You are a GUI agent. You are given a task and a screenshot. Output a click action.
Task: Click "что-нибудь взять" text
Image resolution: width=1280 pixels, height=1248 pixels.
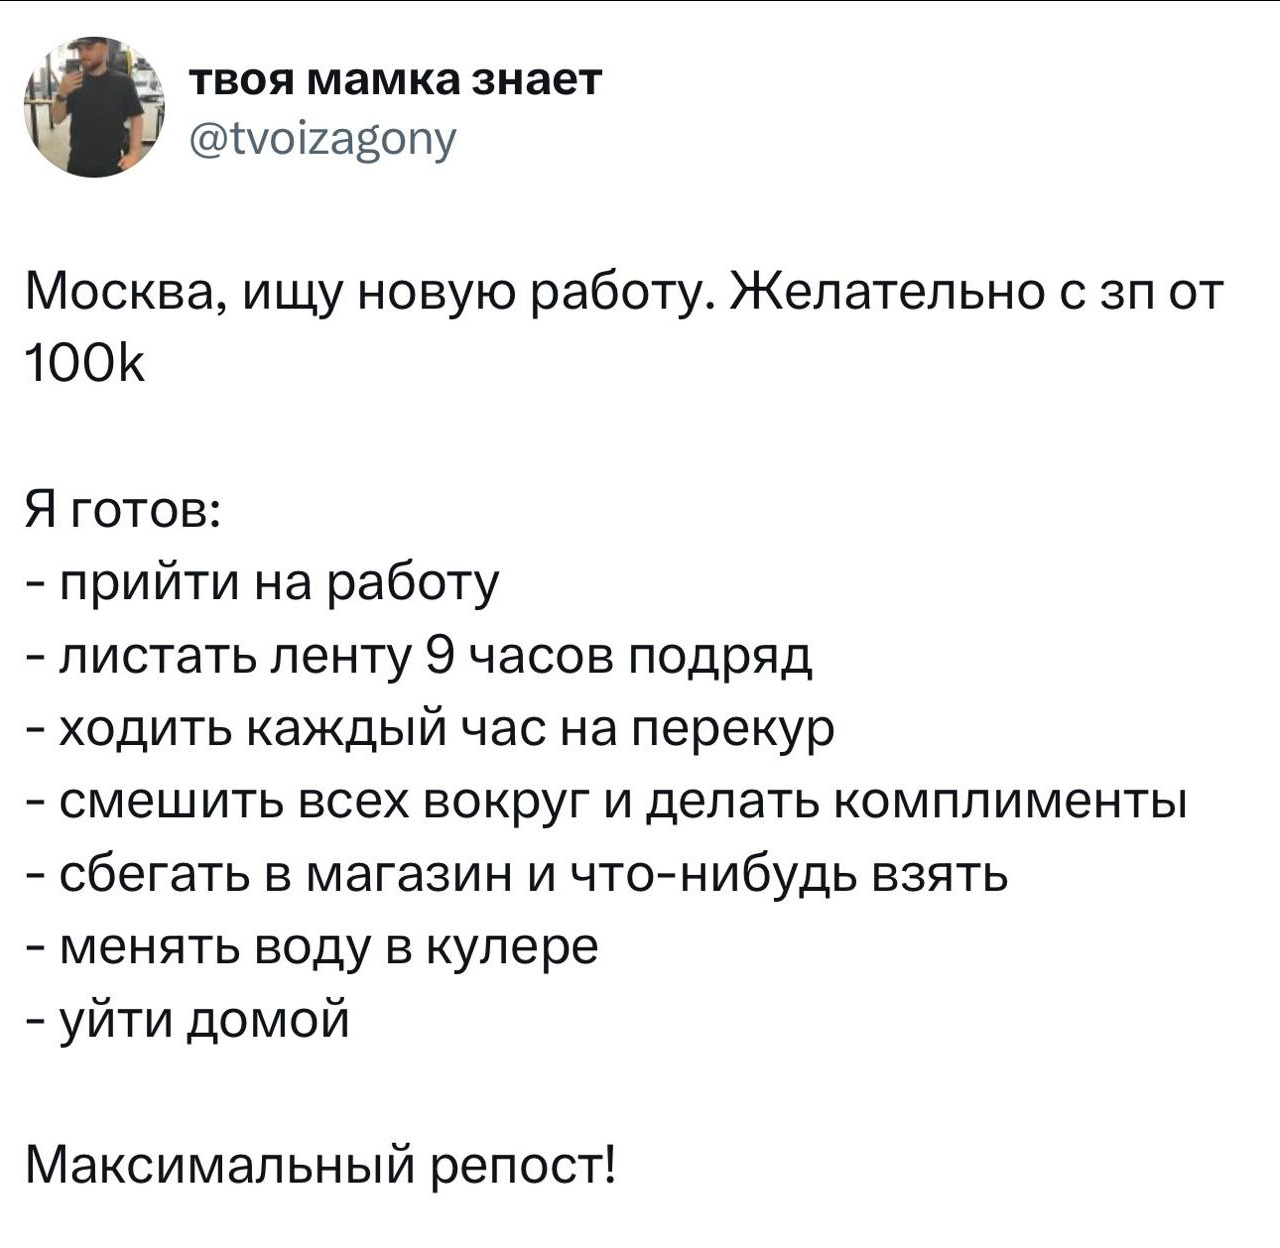(x=789, y=874)
